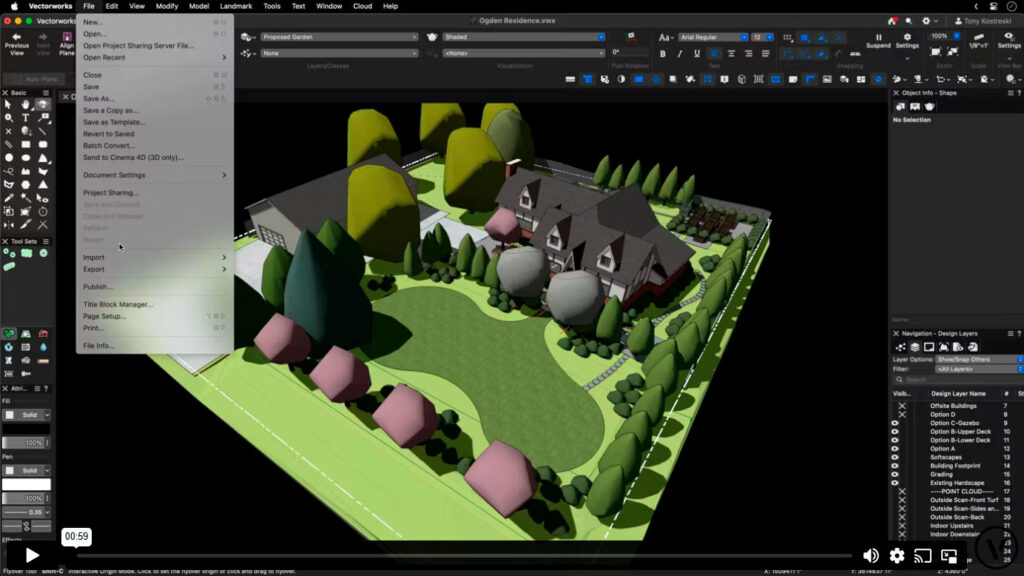Screen dimensions: 1024x576
Task: Open video settings gear icon
Action: pyautogui.click(x=897, y=556)
